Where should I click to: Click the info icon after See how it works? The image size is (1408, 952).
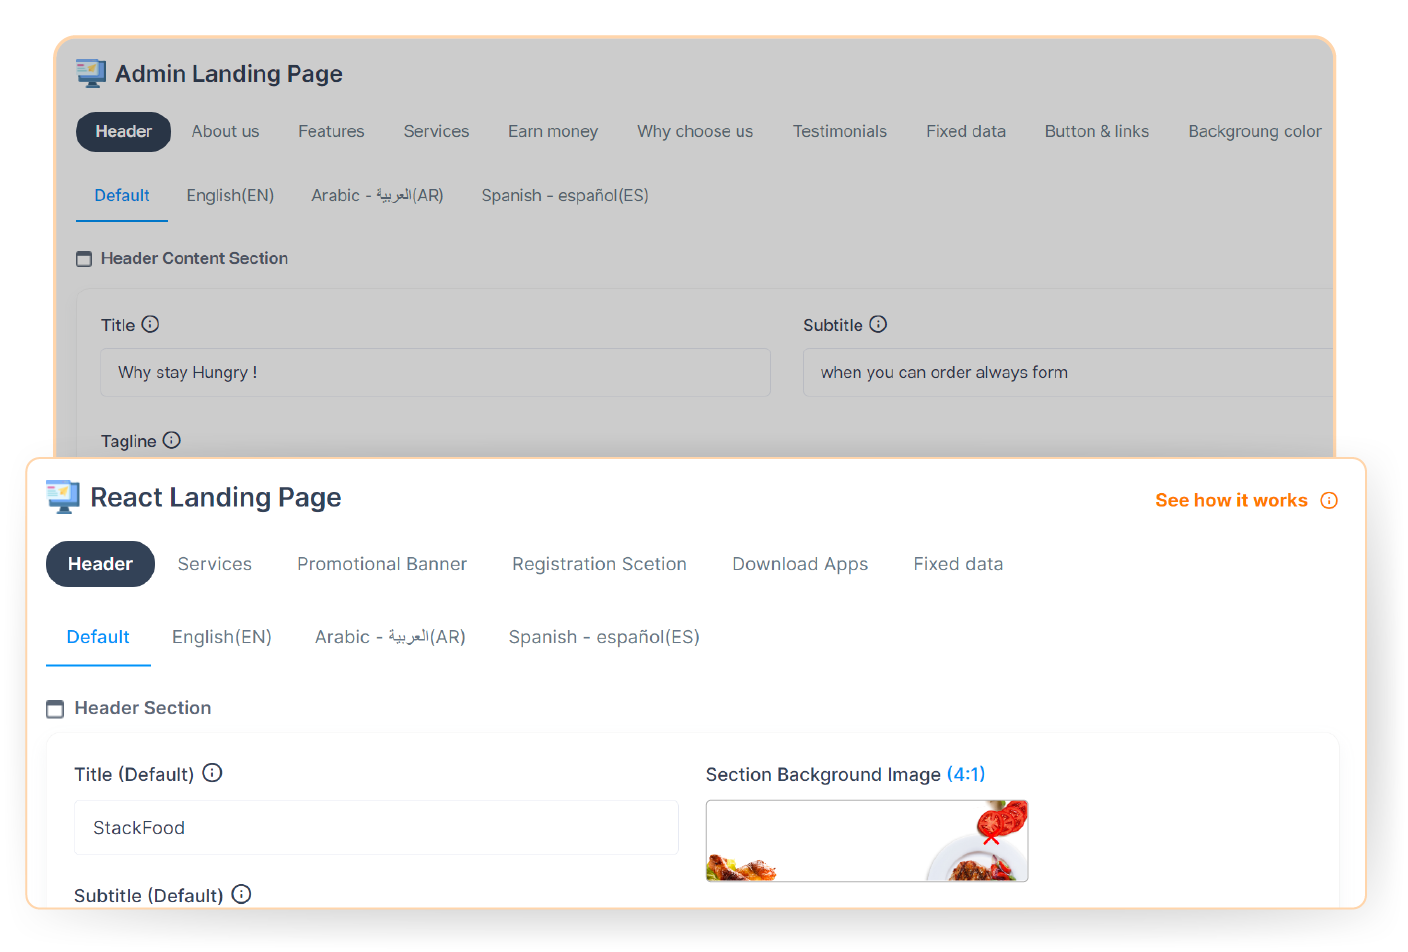[1329, 500]
